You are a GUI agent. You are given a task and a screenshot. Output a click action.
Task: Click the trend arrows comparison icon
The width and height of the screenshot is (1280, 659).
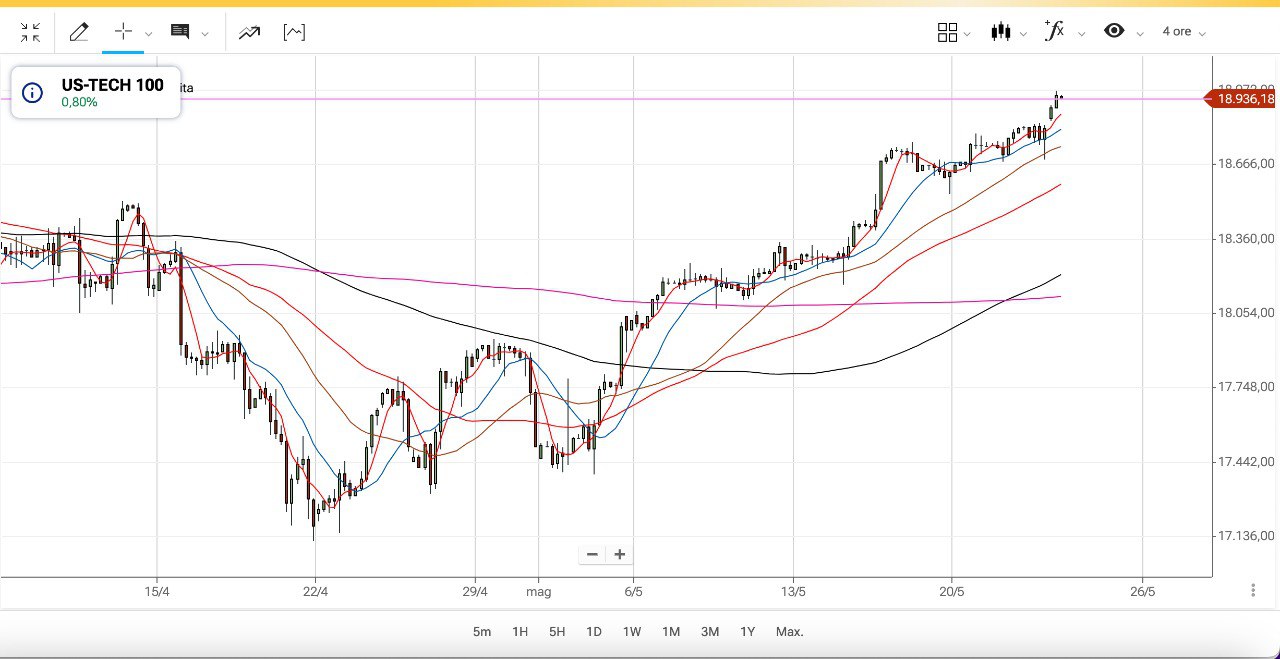click(249, 32)
